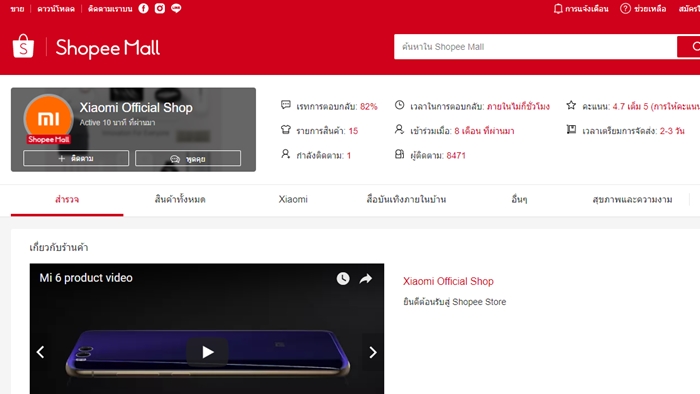
Task: Click the response rate value 82%
Action: (369, 106)
